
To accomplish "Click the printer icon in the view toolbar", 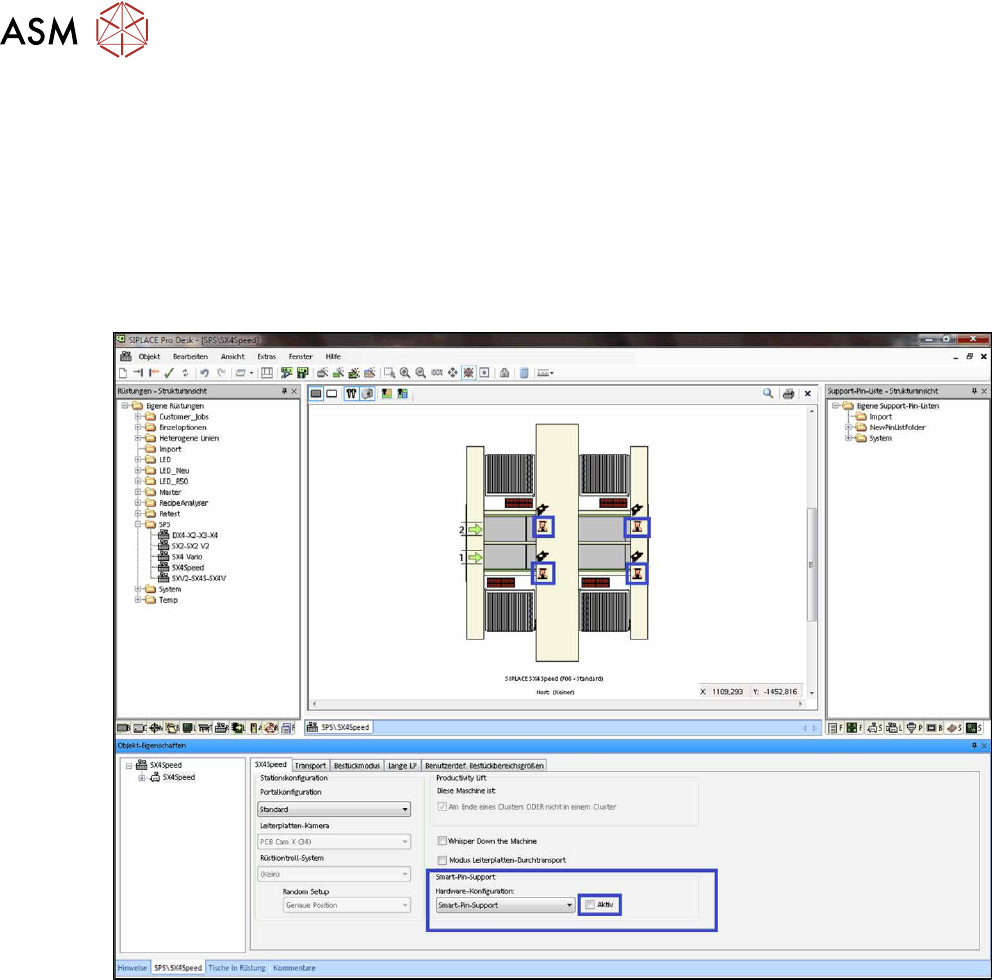I will pos(788,394).
